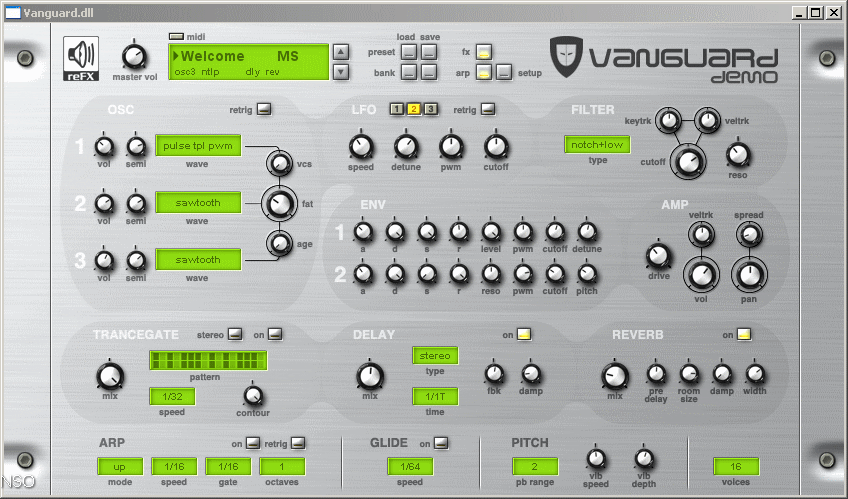Select LFO 1 tab

tap(396, 109)
